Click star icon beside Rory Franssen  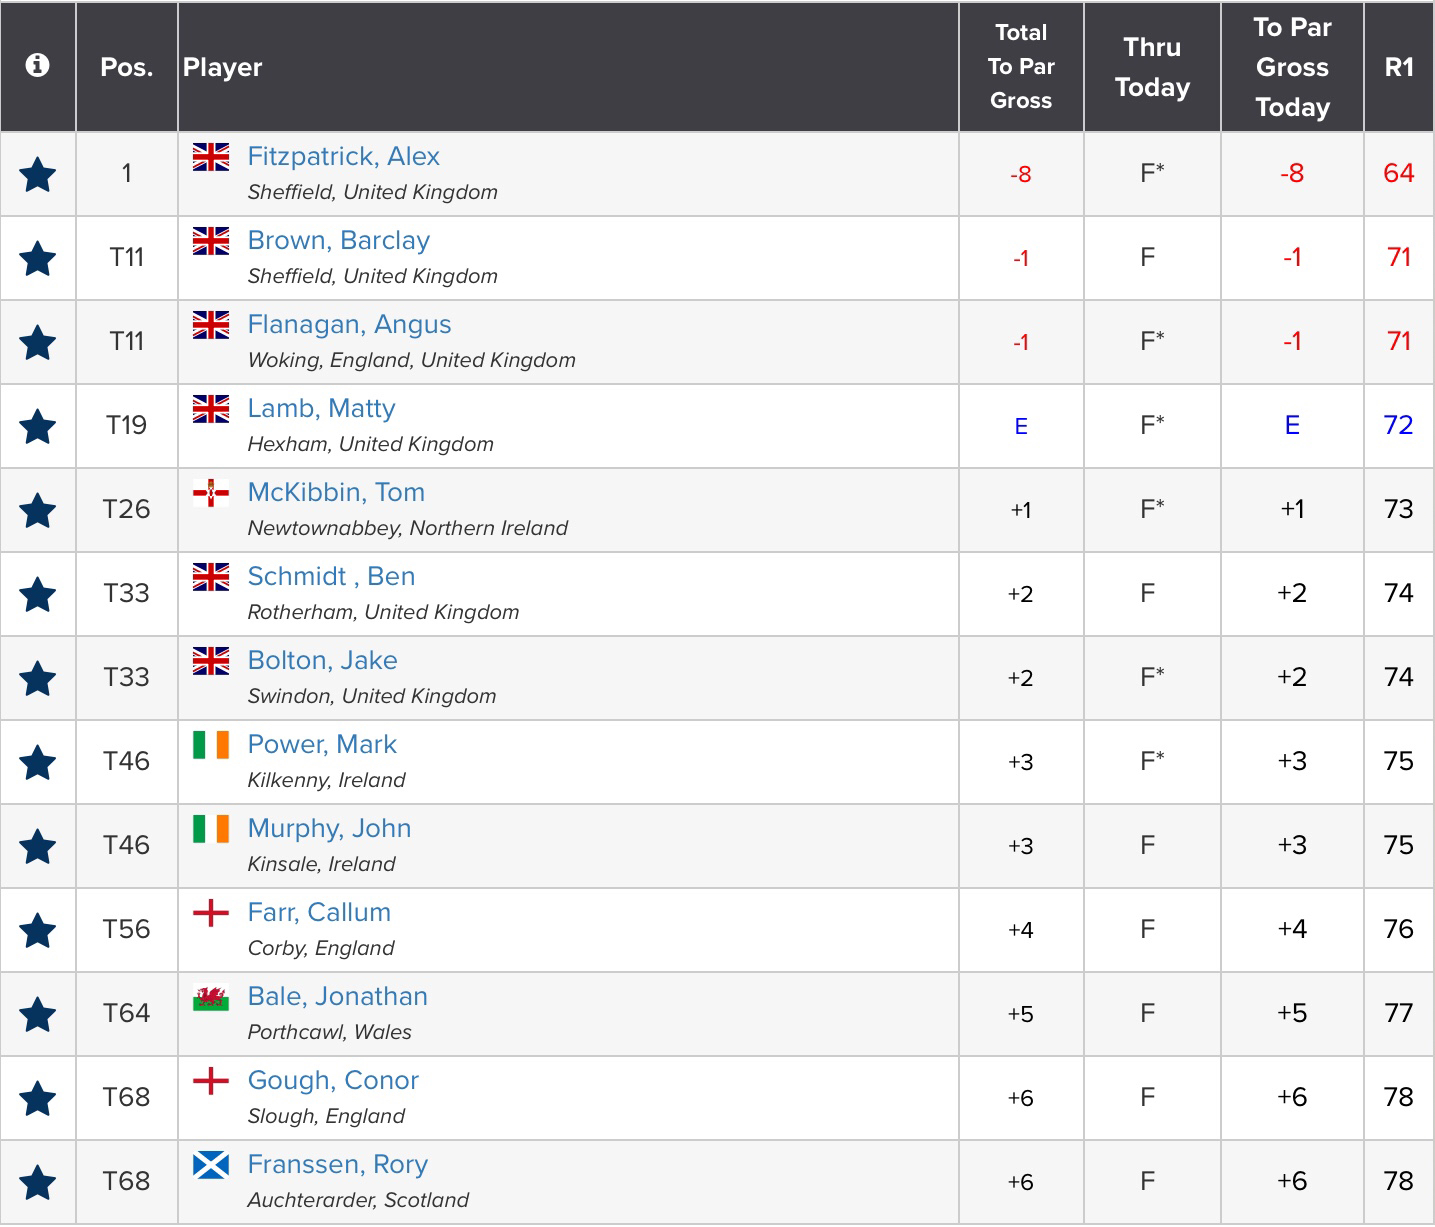pos(38,1183)
